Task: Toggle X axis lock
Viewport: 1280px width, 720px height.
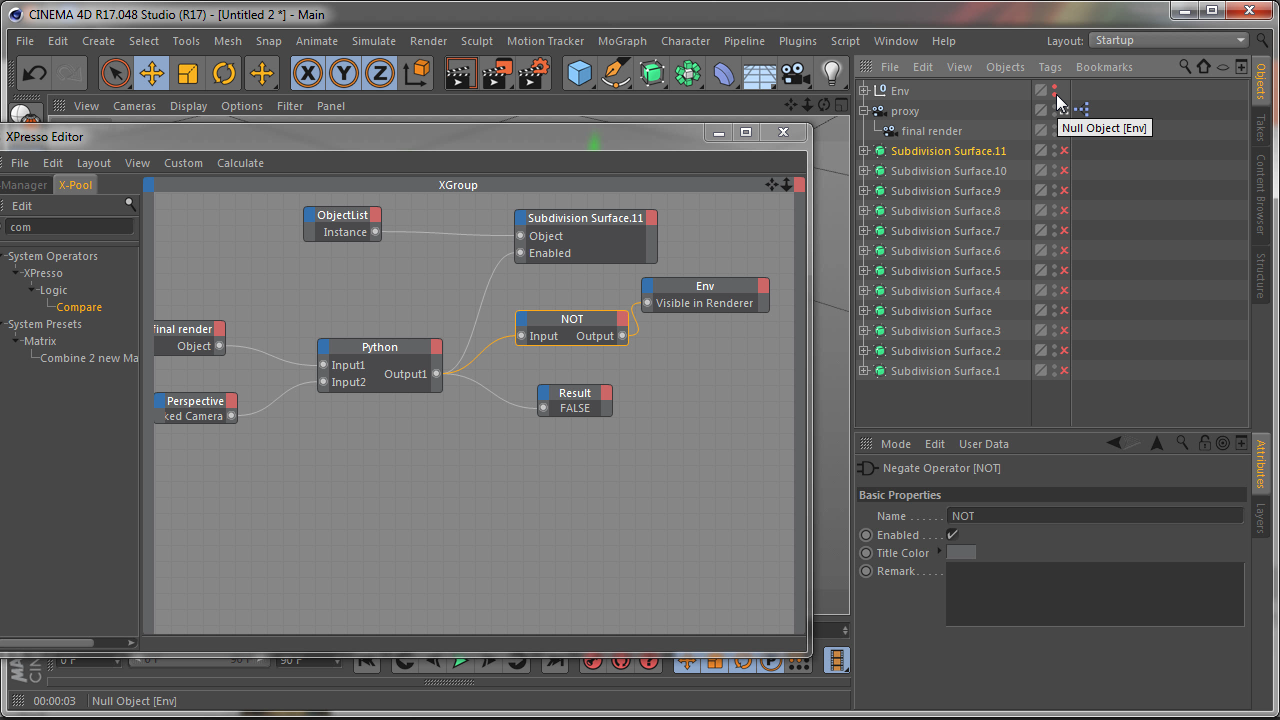Action: tap(308, 73)
